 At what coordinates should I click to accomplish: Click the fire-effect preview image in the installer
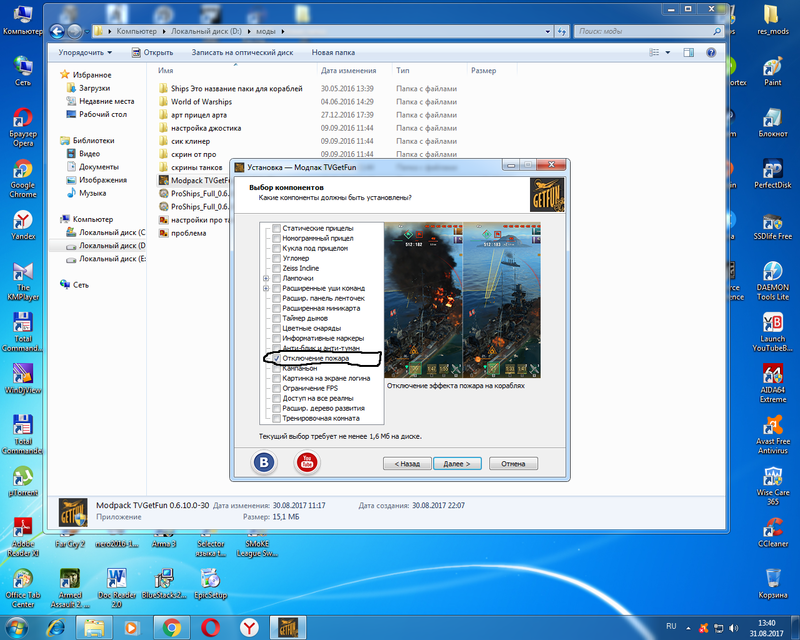(x=462, y=300)
